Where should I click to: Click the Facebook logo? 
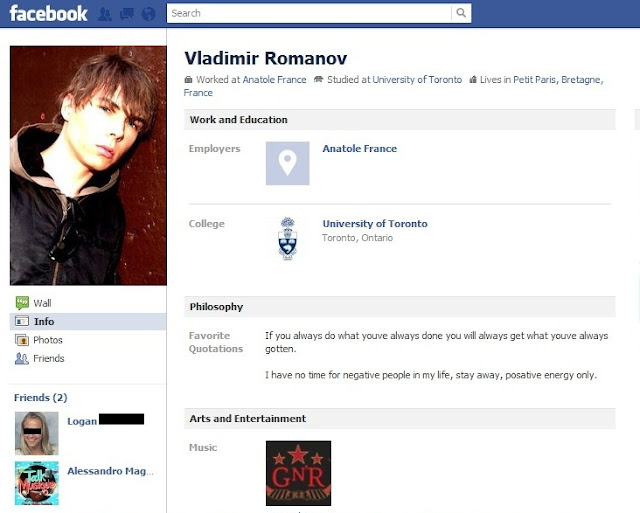pyautogui.click(x=48, y=13)
